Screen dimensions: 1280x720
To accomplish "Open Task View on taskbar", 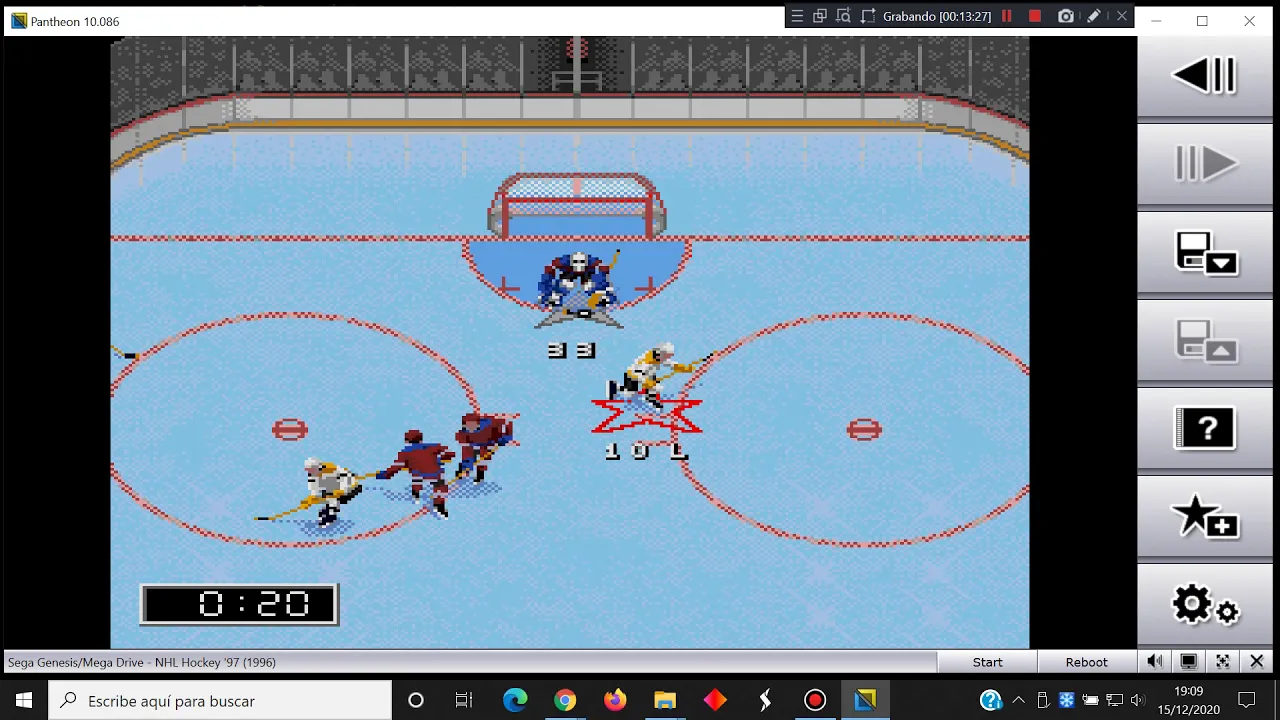I will 464,700.
